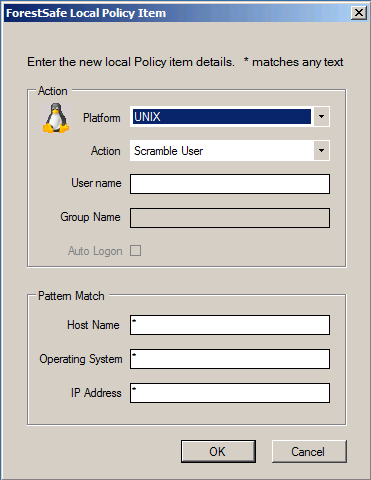Click the Auto Logon label

point(95,251)
